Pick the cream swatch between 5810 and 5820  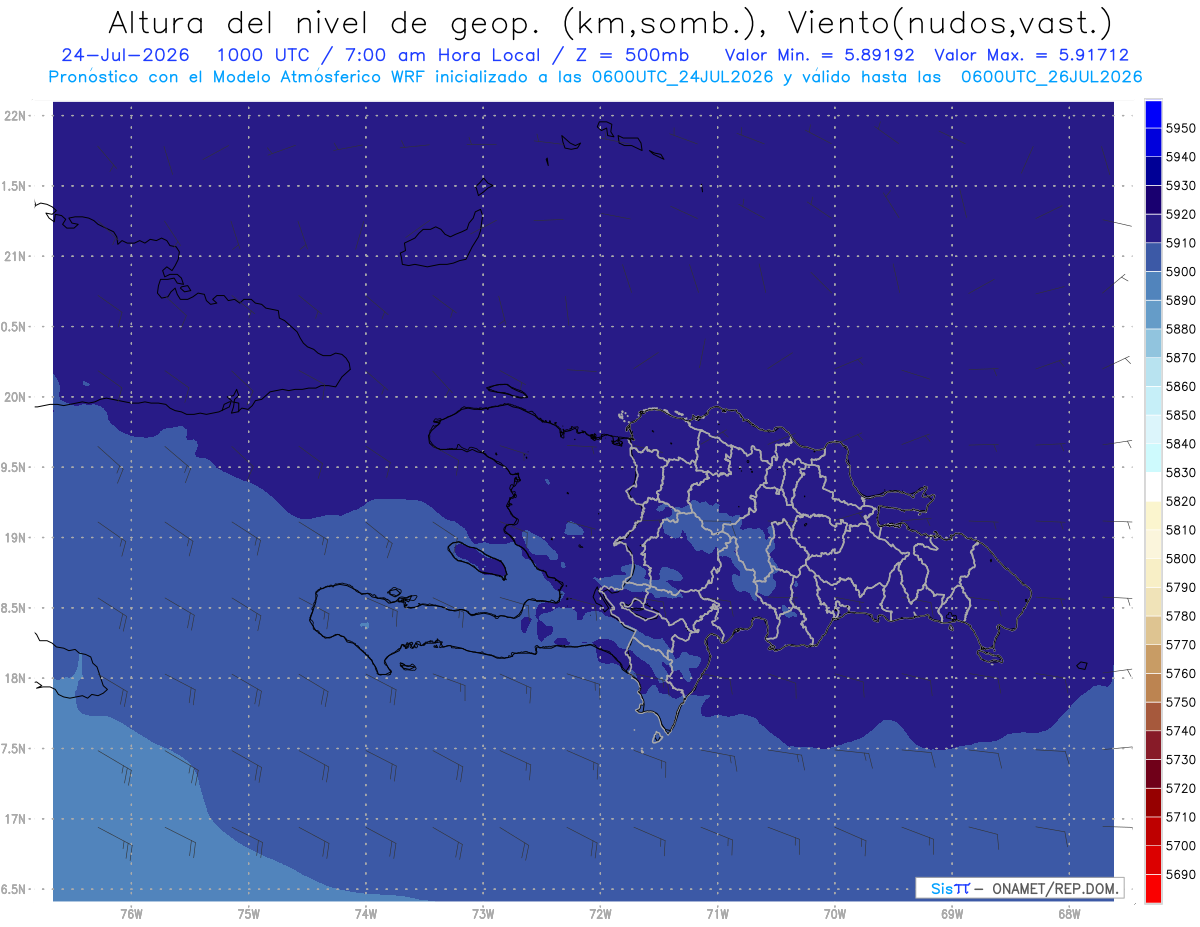pos(1152,516)
